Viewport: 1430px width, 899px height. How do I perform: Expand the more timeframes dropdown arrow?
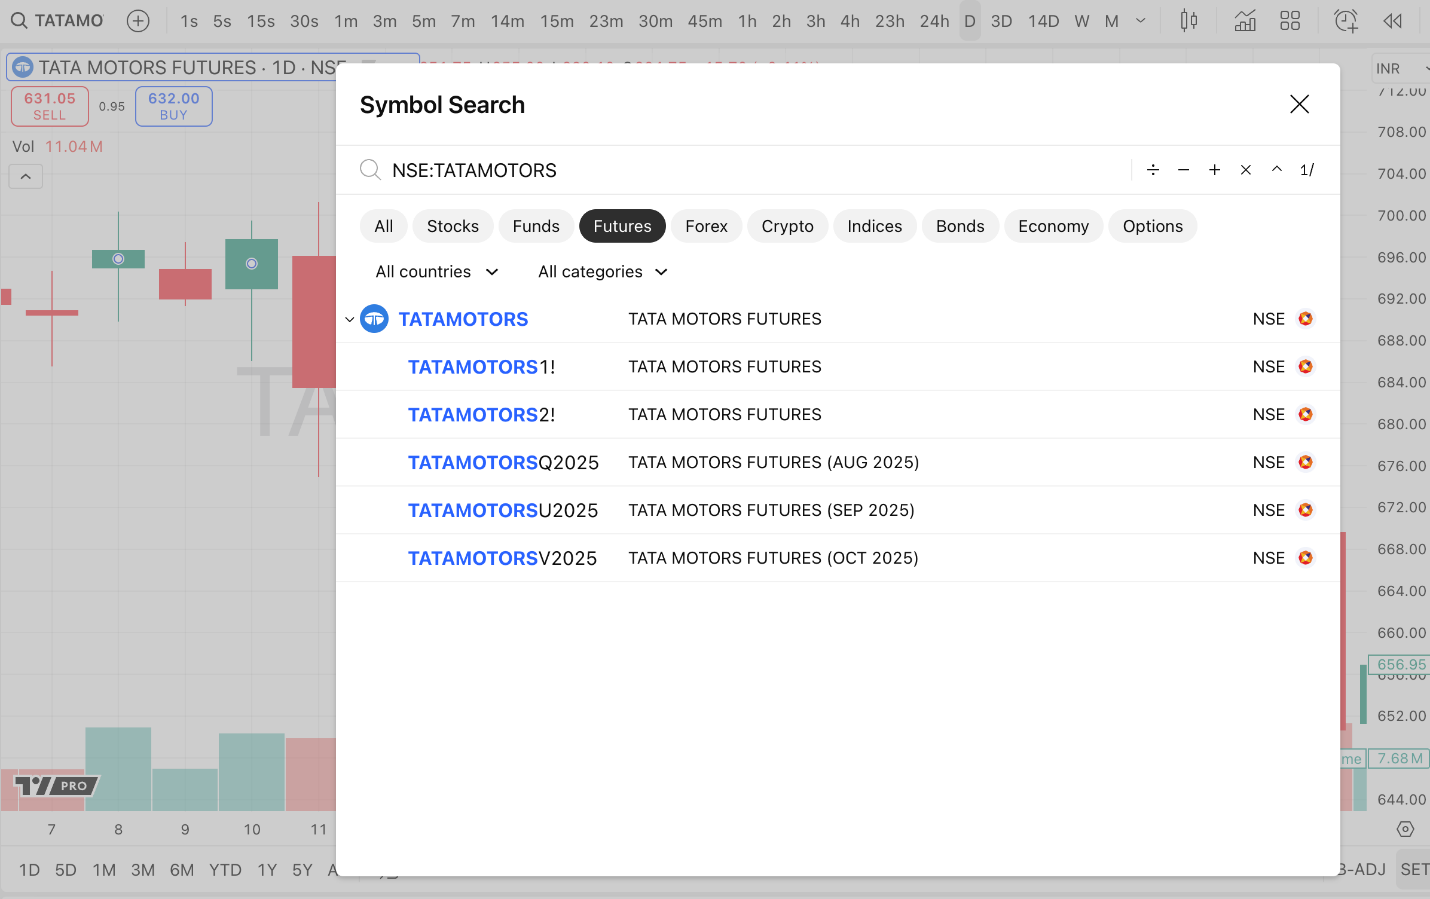coord(1141,21)
